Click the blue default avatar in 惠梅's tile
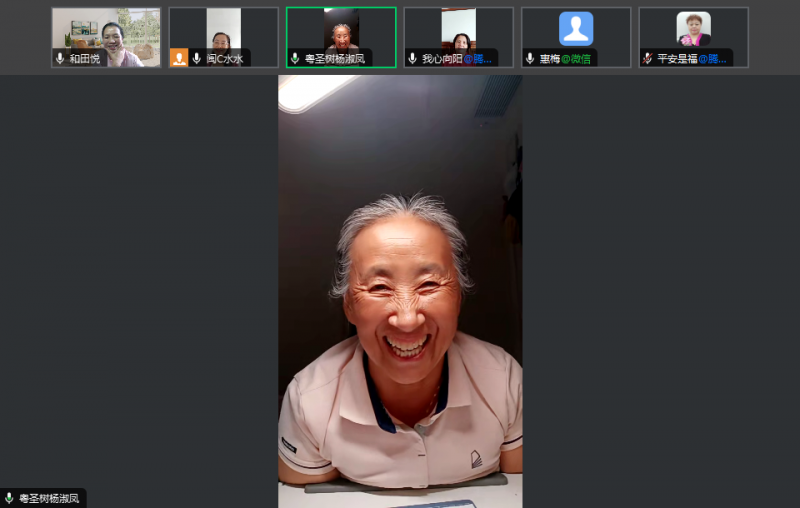The width and height of the screenshot is (800, 508). 576,28
